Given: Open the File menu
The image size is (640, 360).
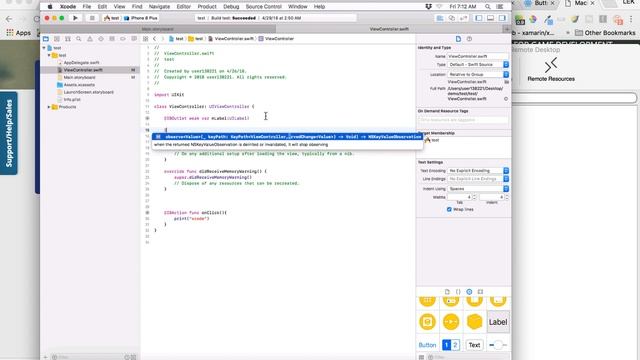Looking at the screenshot, I should click(87, 7).
